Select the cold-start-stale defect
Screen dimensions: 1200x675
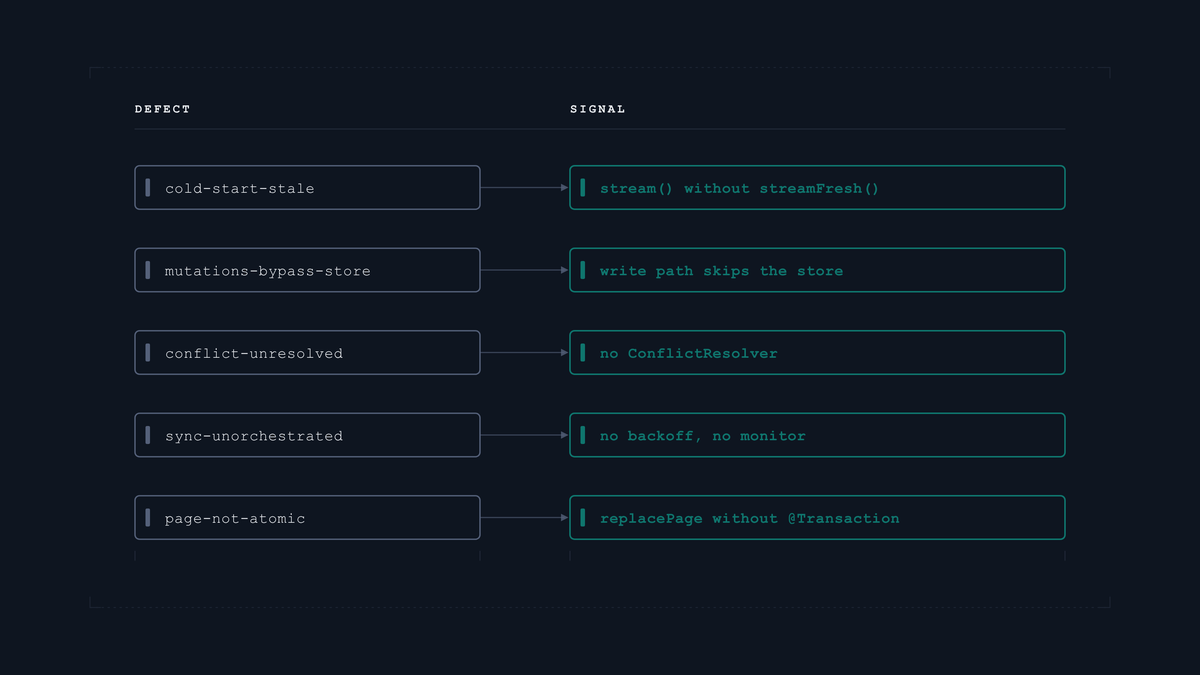click(307, 188)
